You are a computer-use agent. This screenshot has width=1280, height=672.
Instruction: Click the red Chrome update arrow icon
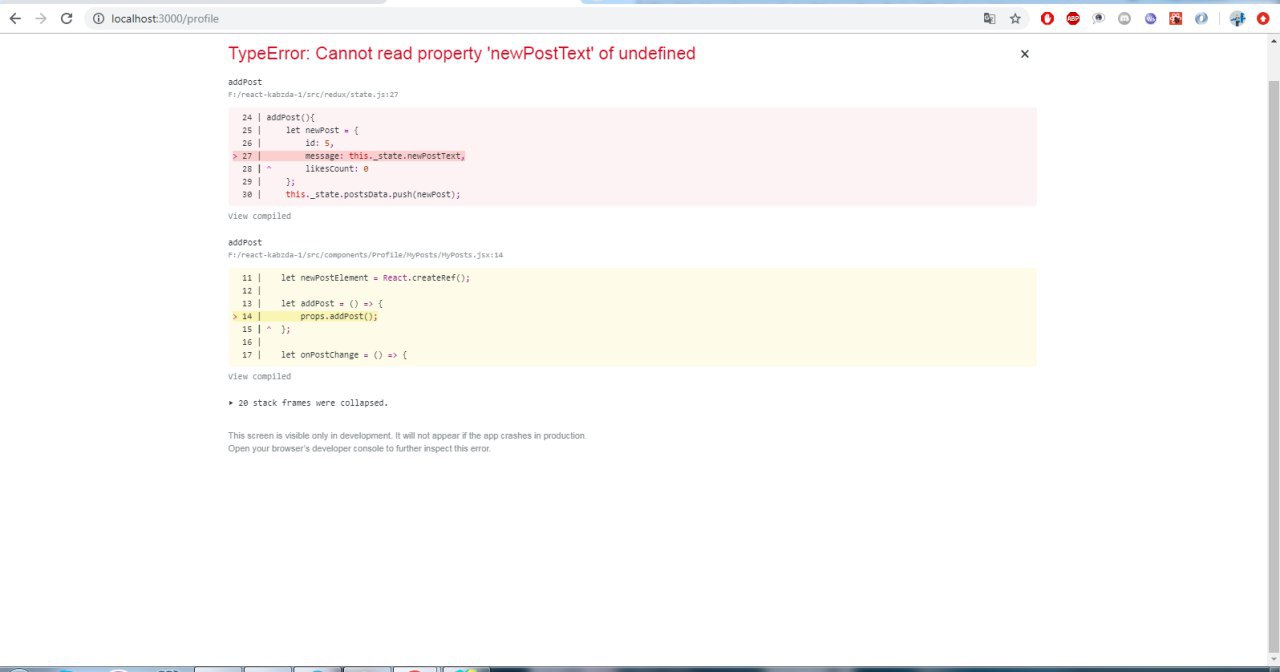(x=1263, y=18)
